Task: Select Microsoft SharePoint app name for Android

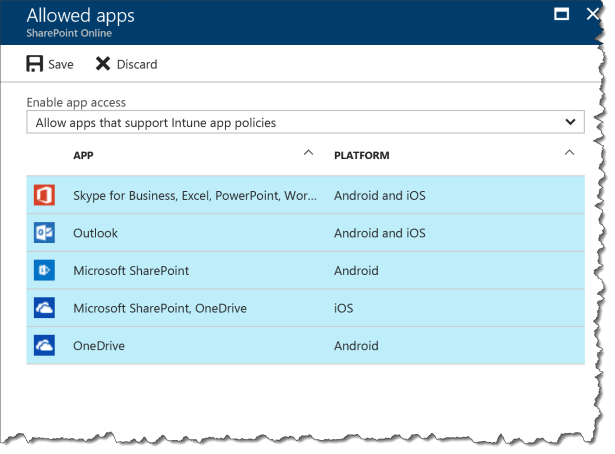Action: pos(131,271)
